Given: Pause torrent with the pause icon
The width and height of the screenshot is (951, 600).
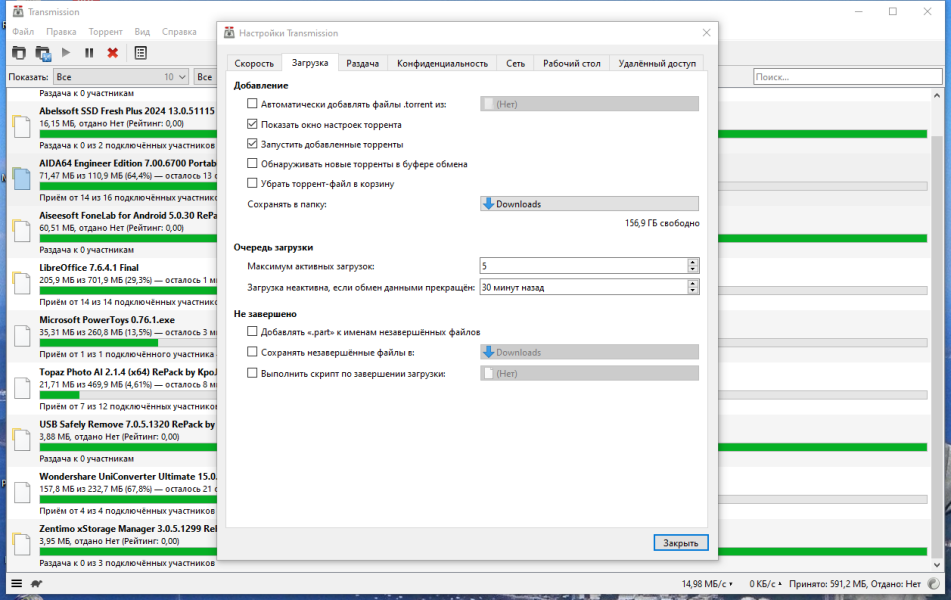Looking at the screenshot, I should 89,53.
